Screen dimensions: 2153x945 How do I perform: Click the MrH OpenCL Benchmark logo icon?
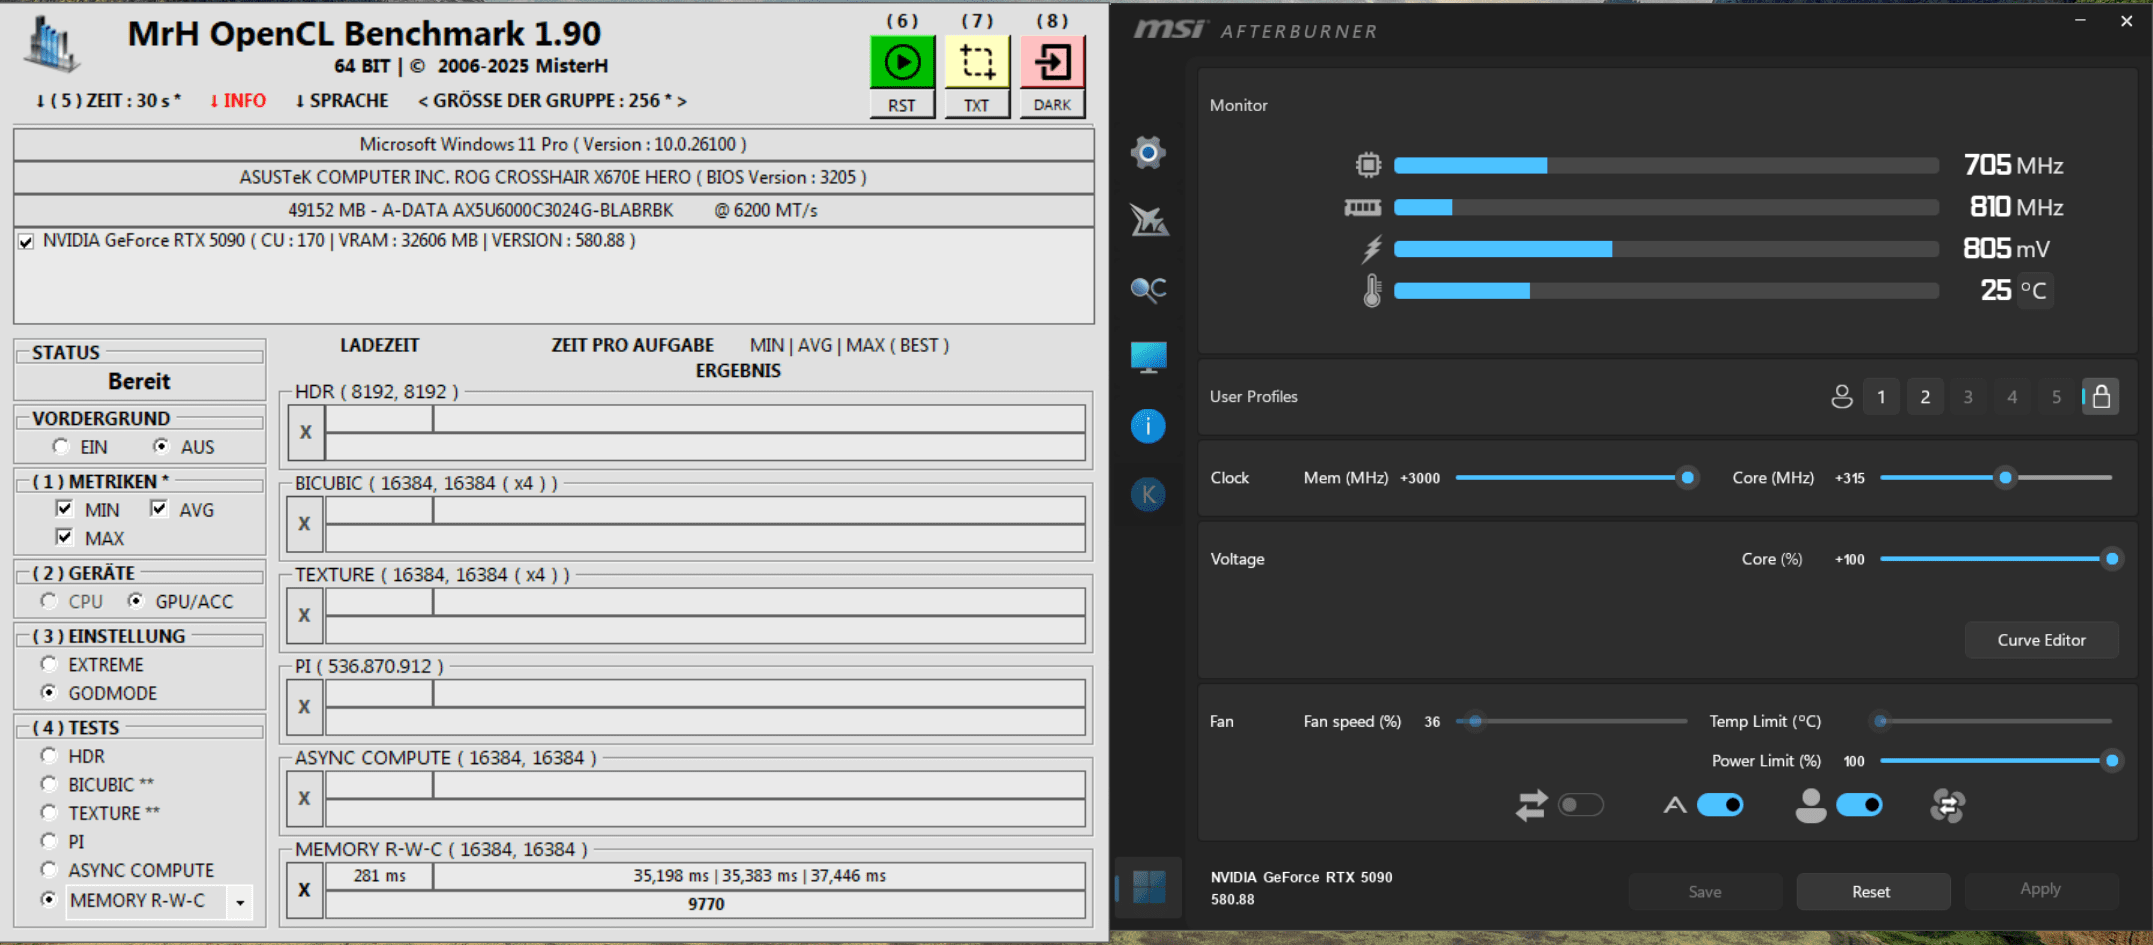click(x=52, y=45)
